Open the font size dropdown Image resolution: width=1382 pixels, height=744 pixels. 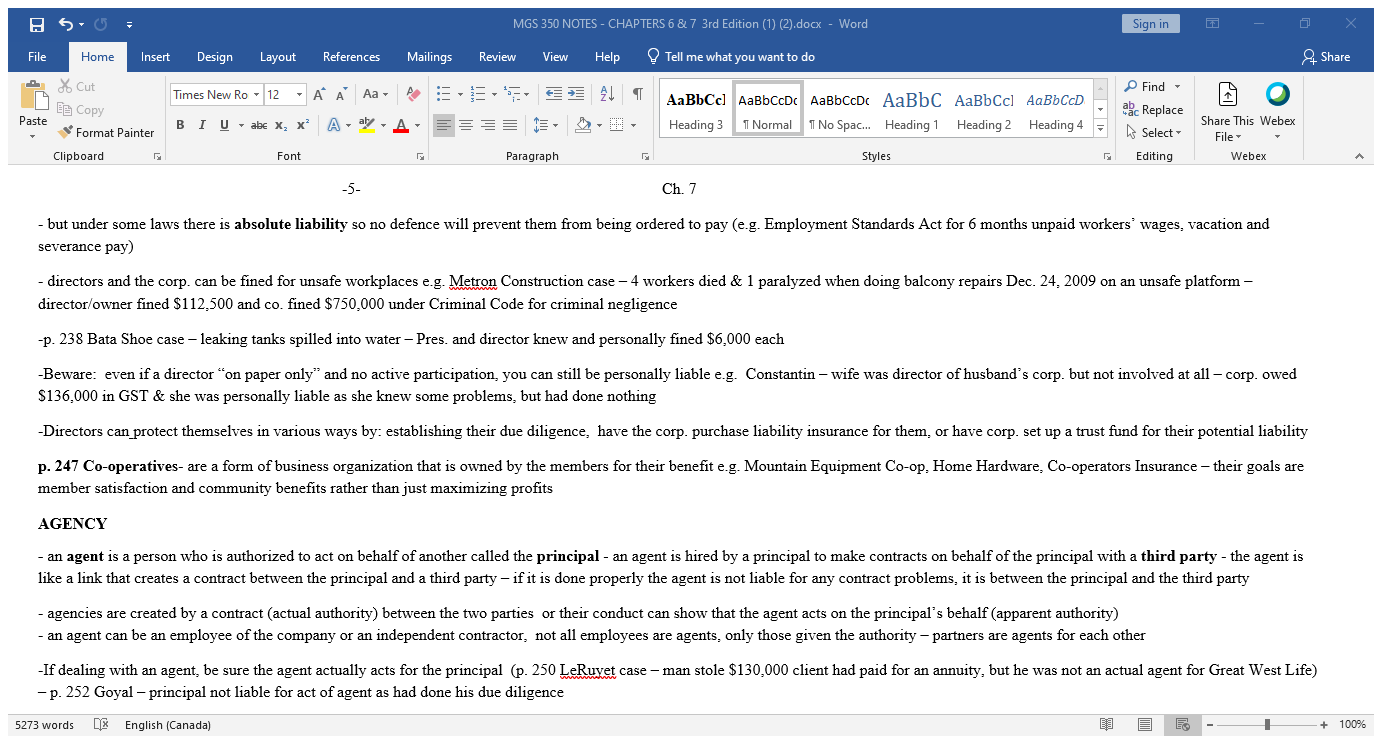[299, 95]
